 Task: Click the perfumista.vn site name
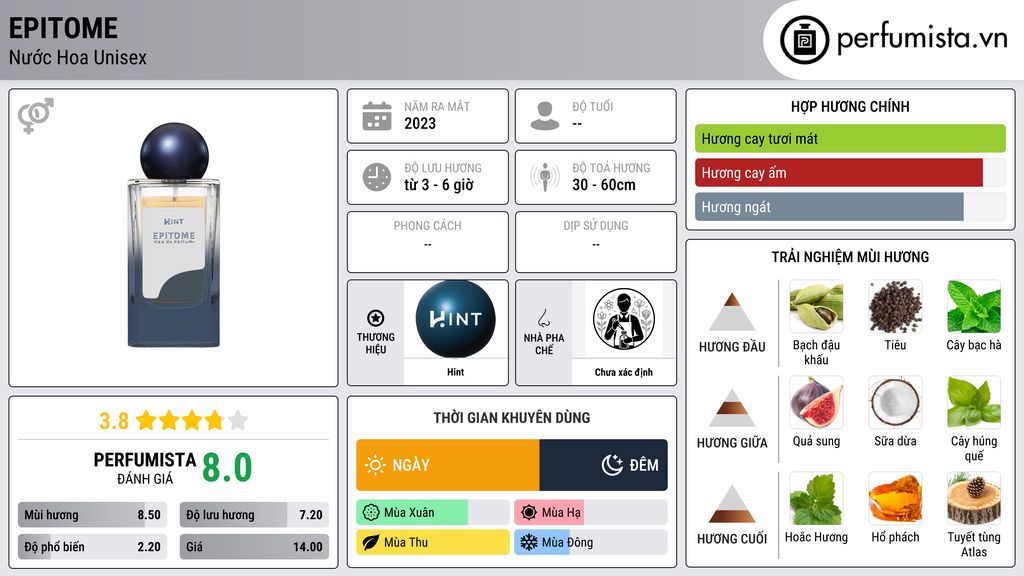click(922, 39)
